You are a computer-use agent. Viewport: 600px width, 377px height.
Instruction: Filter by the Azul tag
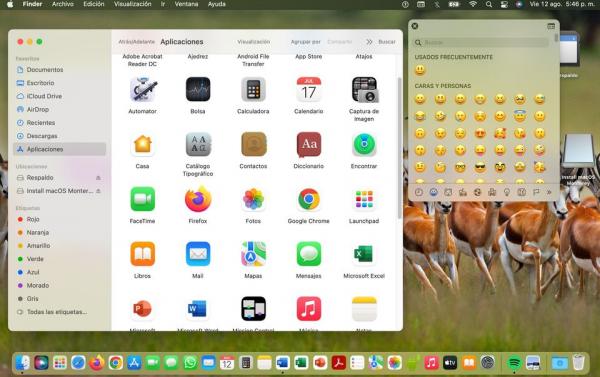pos(59,272)
